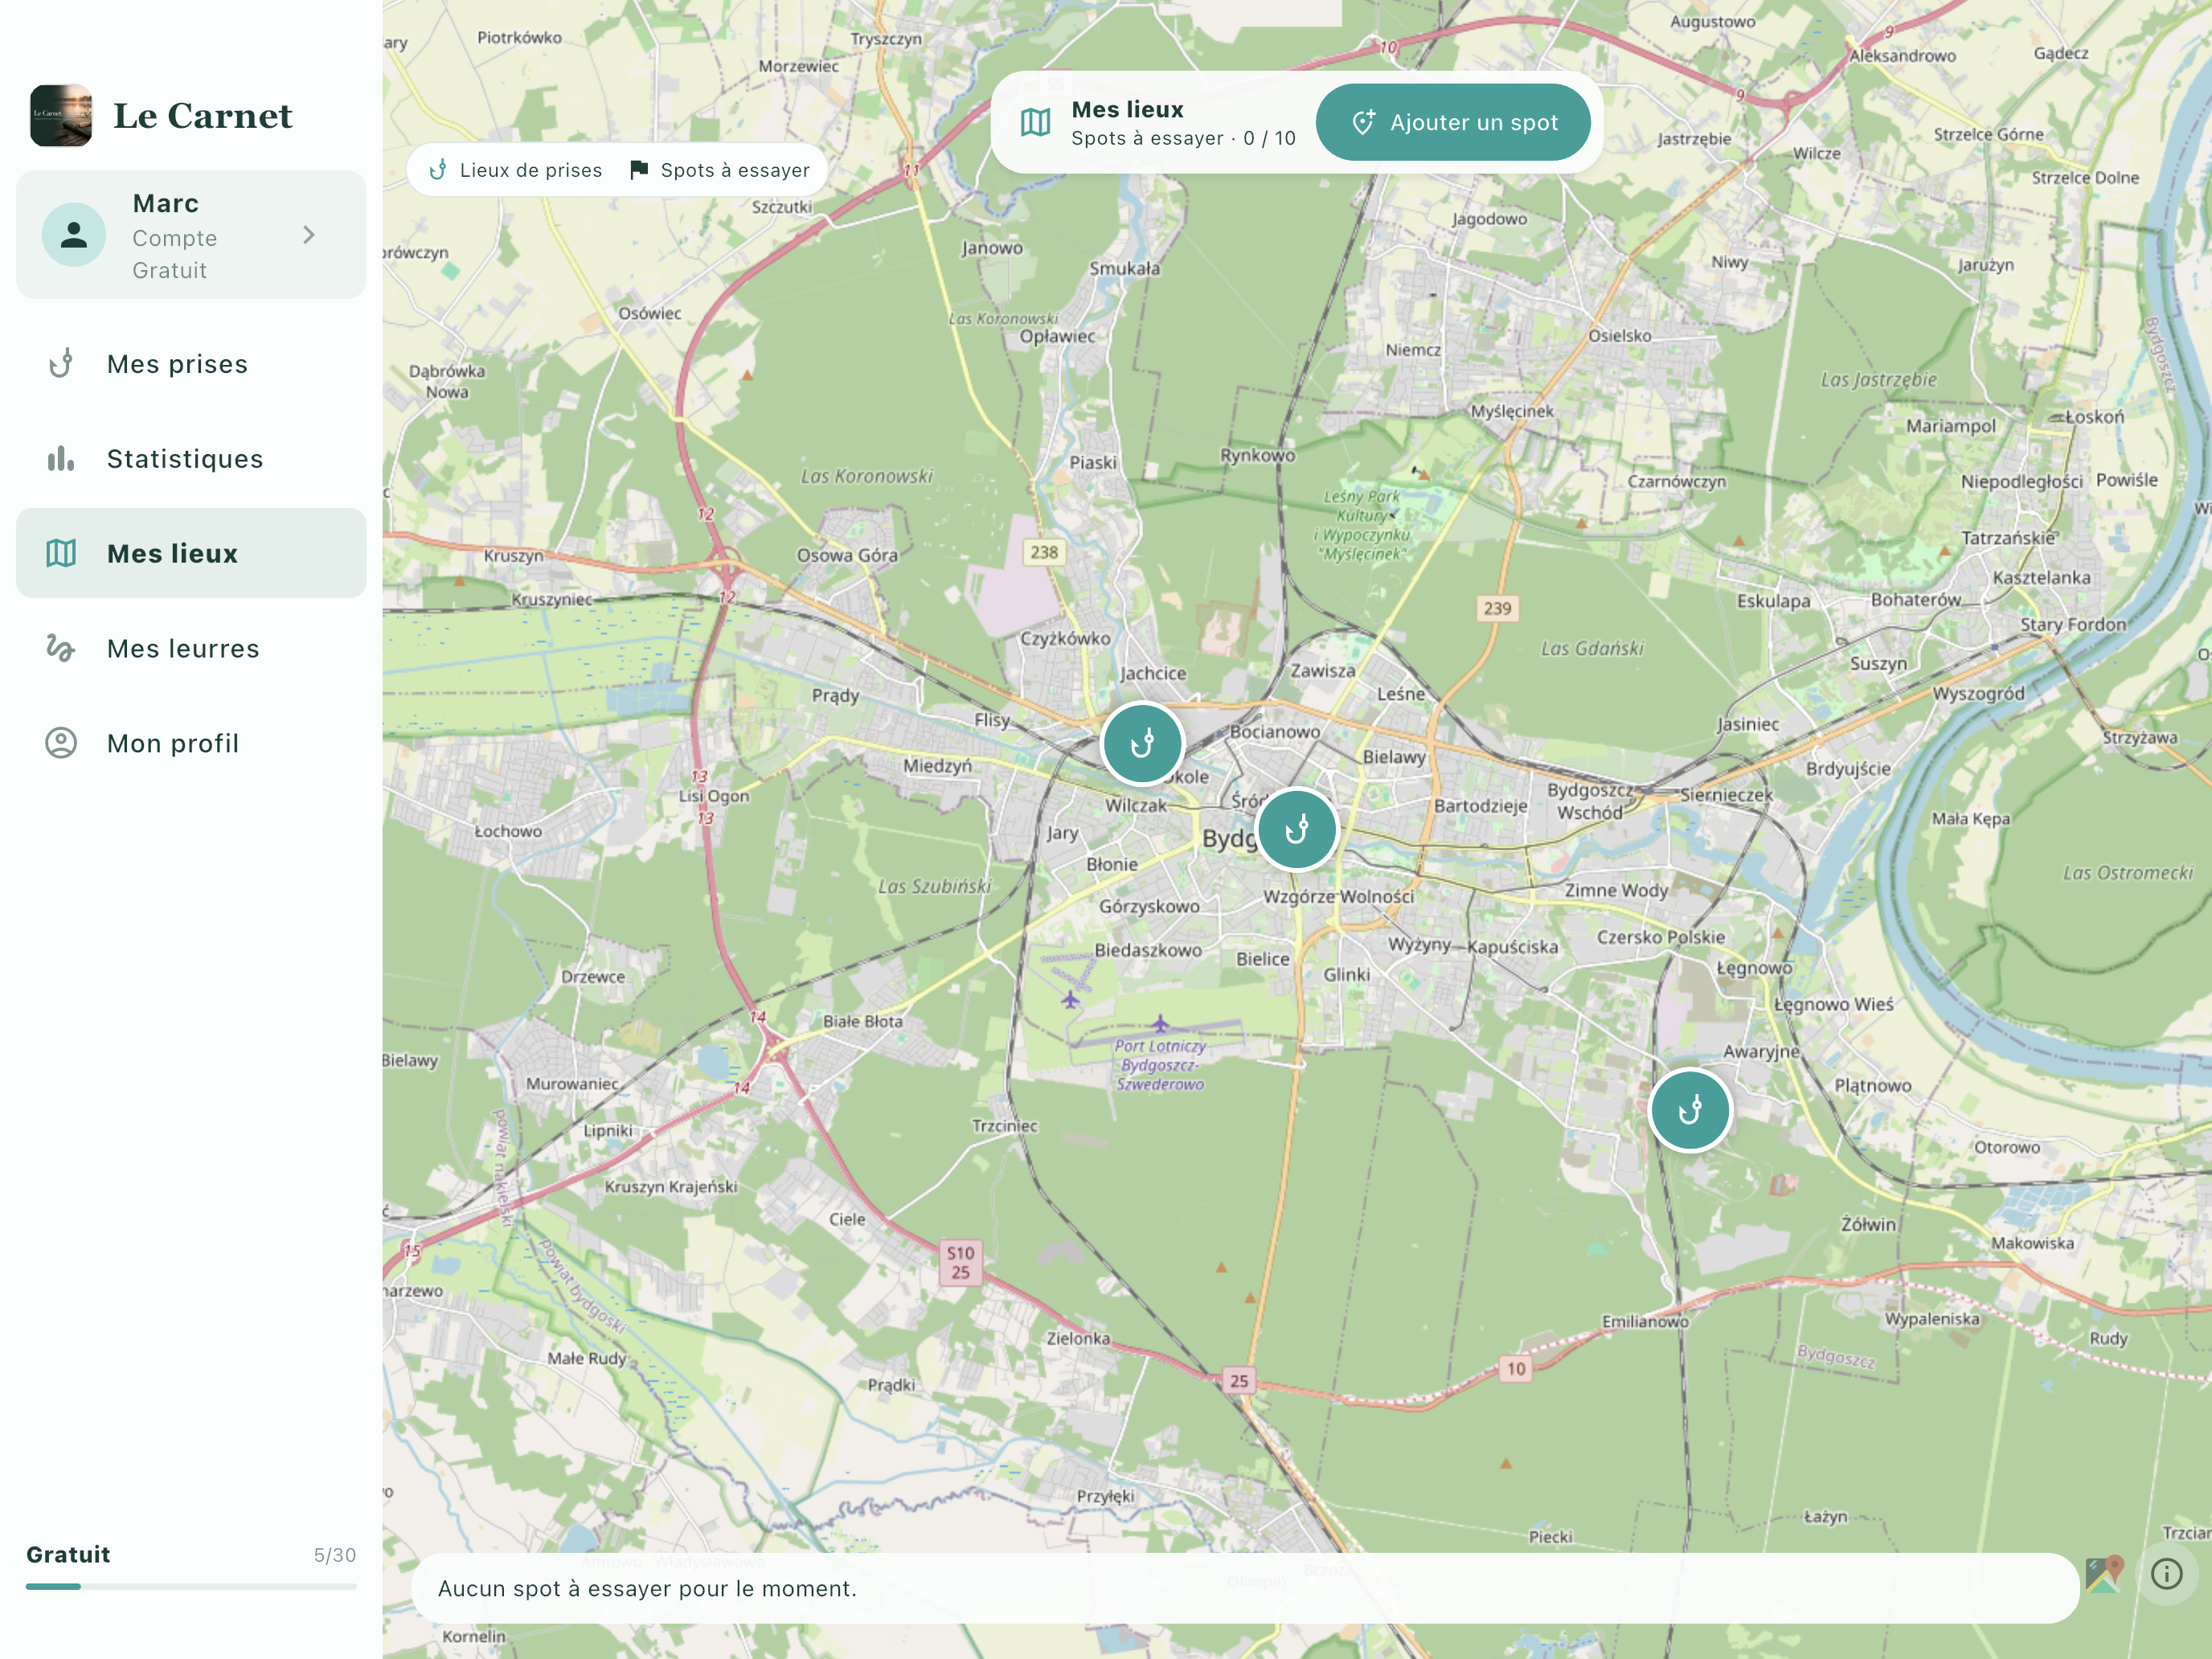The width and height of the screenshot is (2212, 1659).
Task: Click Le Carnet title text
Action: coord(203,116)
